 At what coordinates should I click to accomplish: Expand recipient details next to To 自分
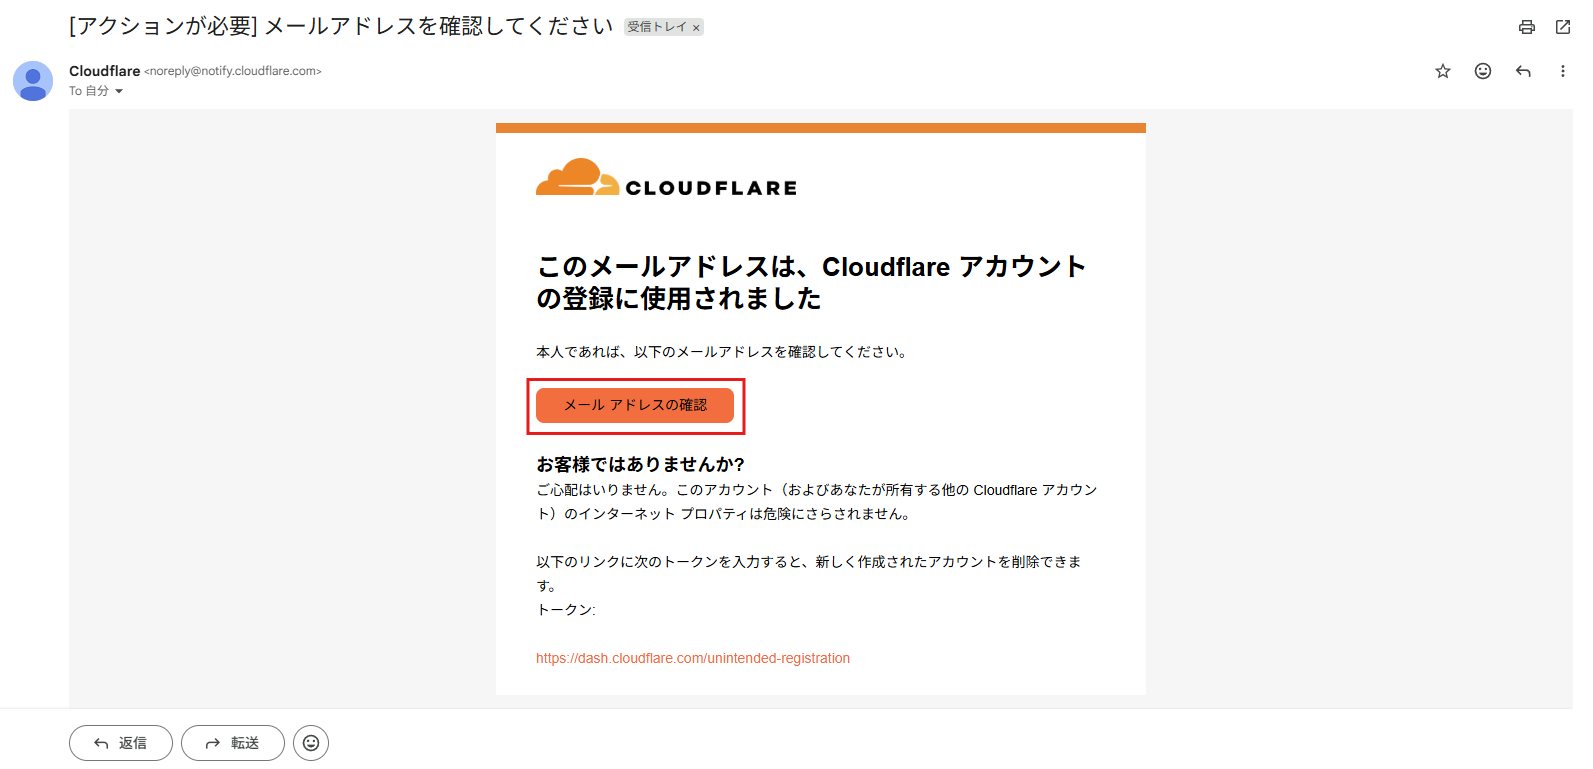[x=119, y=91]
